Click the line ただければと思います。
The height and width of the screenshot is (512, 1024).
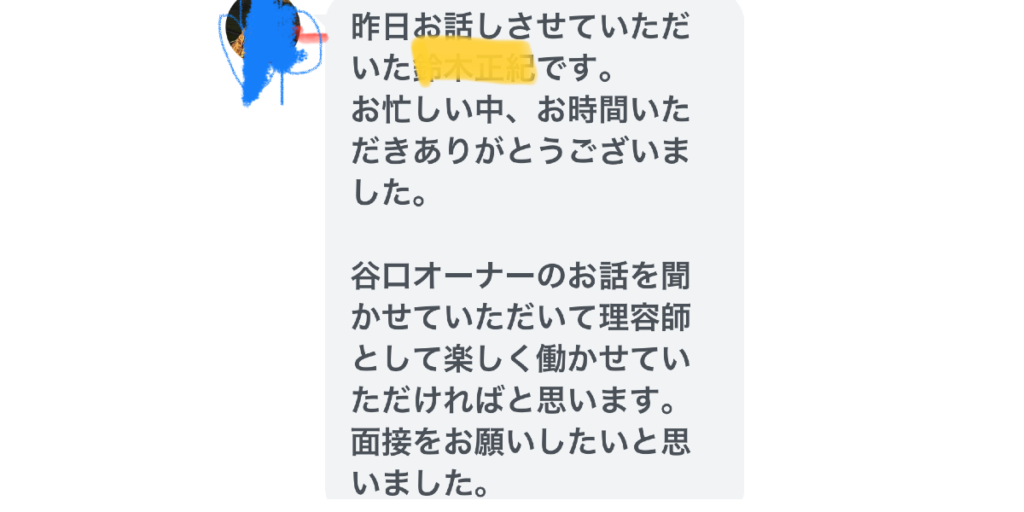pyautogui.click(x=513, y=406)
